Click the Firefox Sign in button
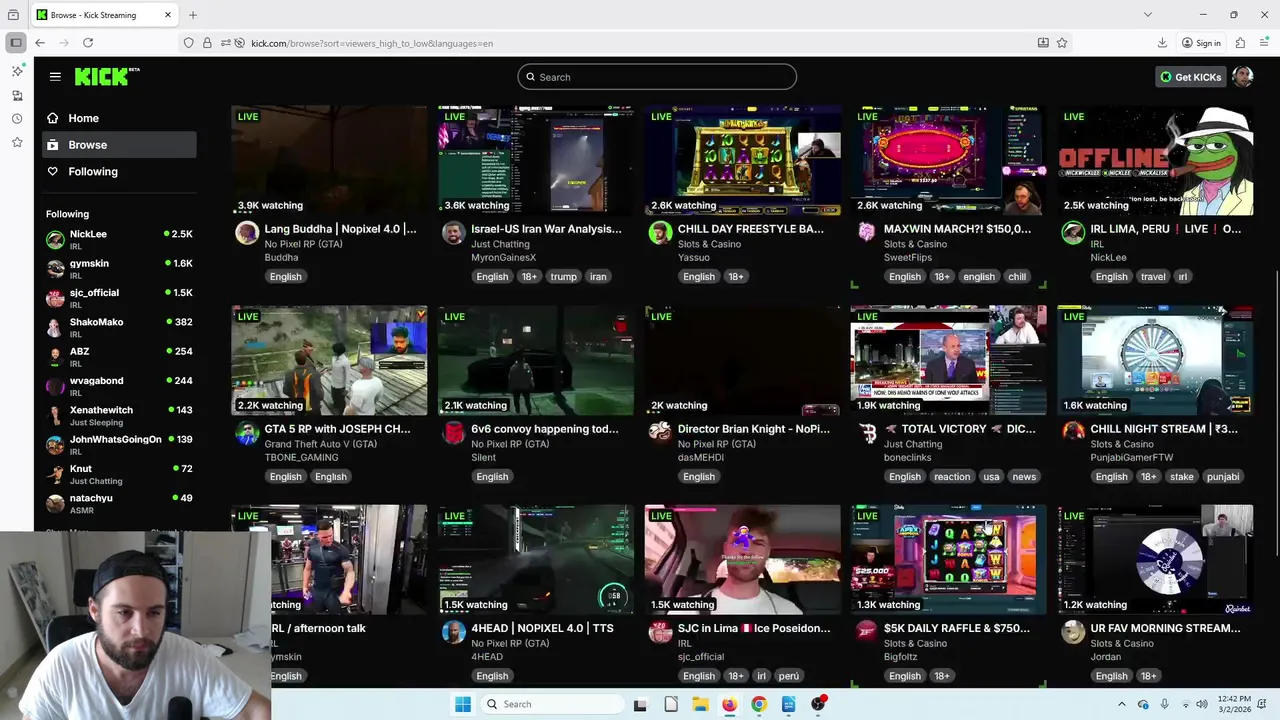This screenshot has height=720, width=1280. [x=1201, y=43]
